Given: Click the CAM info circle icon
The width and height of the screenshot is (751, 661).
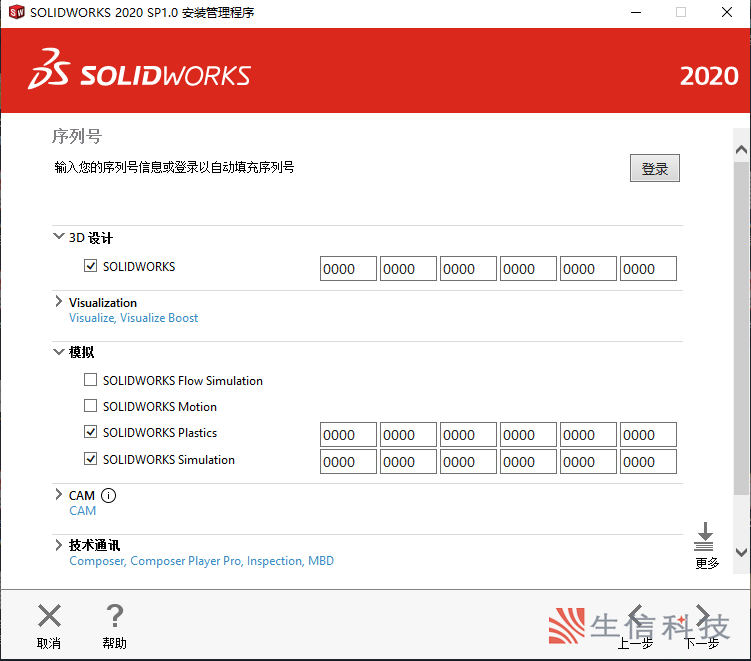Looking at the screenshot, I should pos(109,495).
